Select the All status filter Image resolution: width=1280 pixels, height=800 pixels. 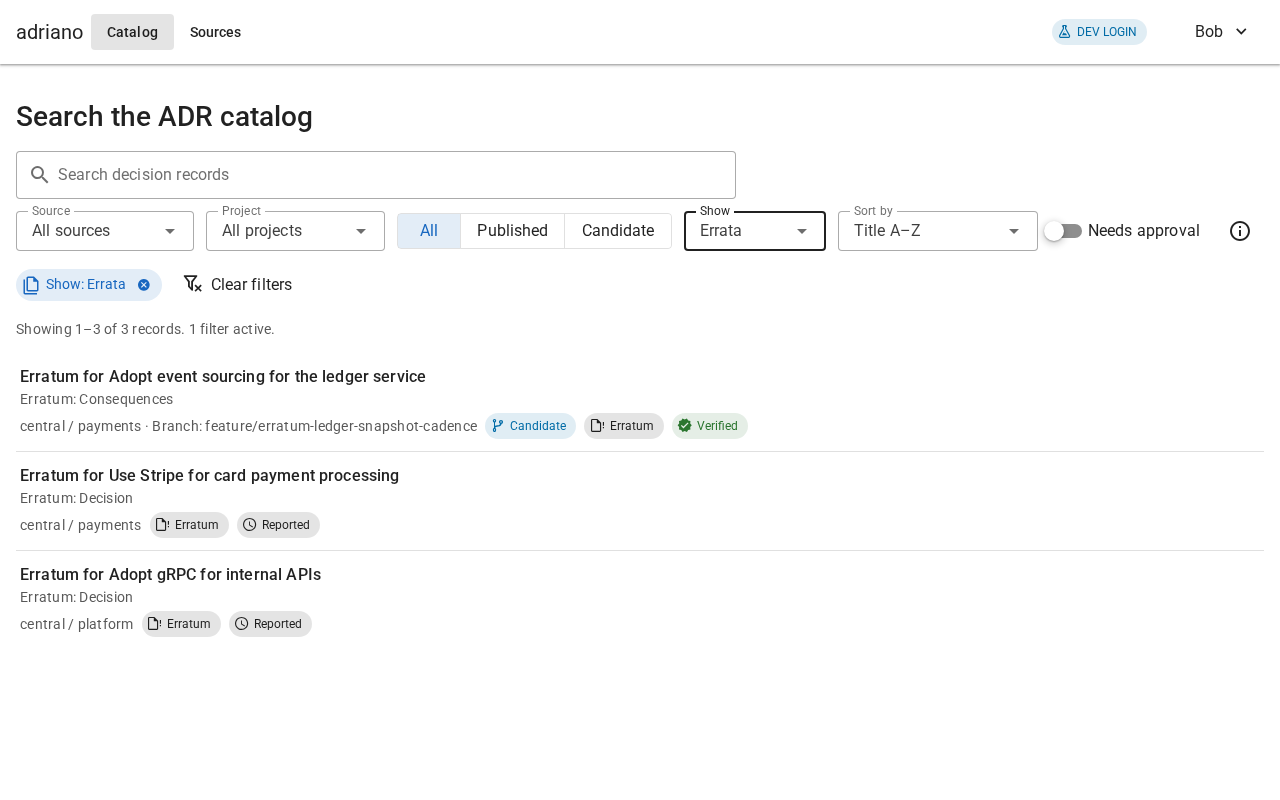point(429,231)
